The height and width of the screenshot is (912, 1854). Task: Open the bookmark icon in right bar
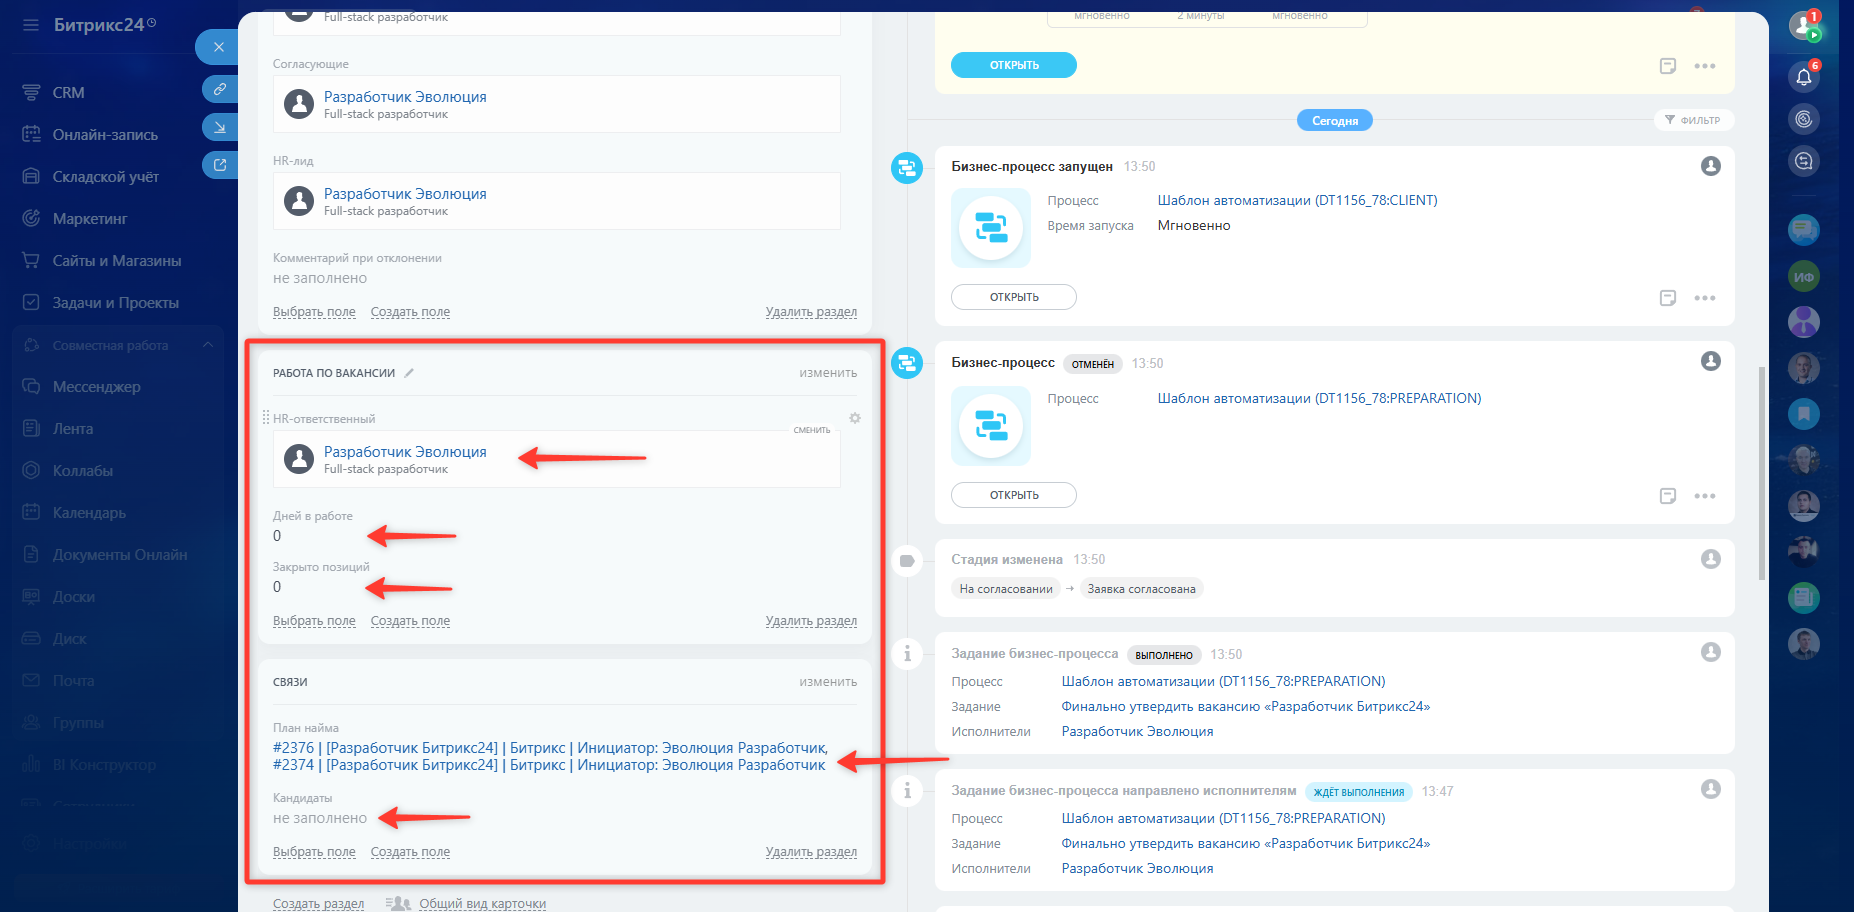[1804, 413]
